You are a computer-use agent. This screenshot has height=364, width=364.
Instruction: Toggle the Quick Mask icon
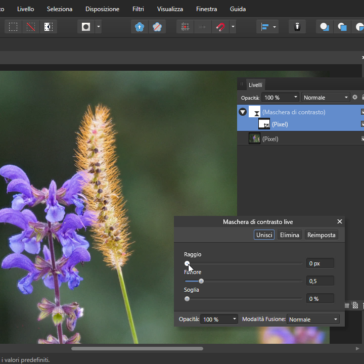pos(86,27)
